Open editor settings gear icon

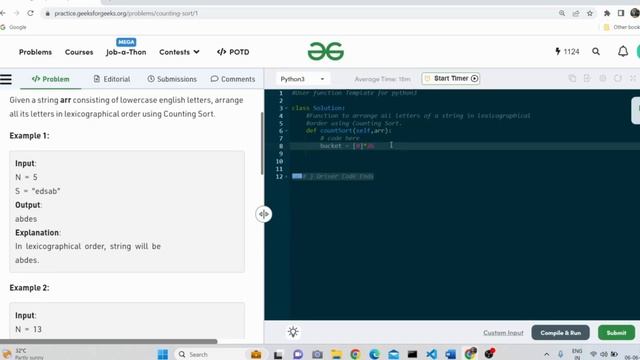click(x=602, y=78)
